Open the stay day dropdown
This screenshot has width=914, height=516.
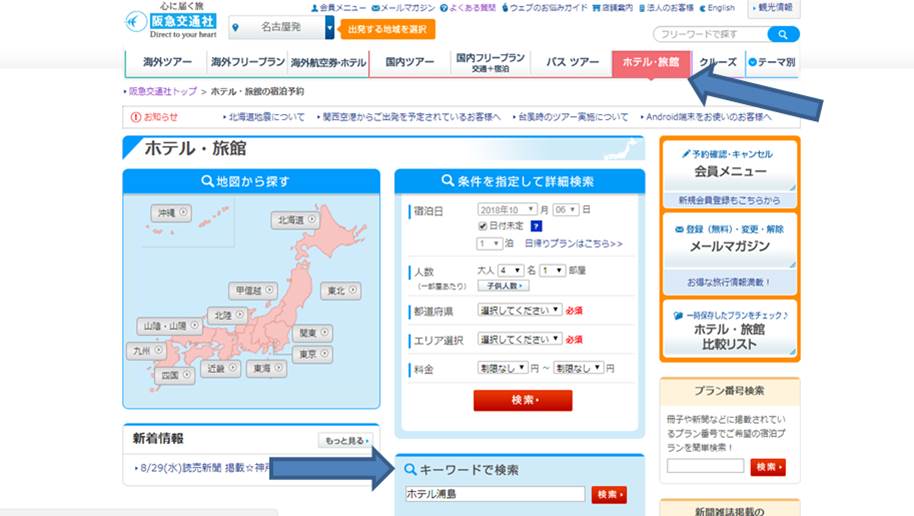coord(565,209)
